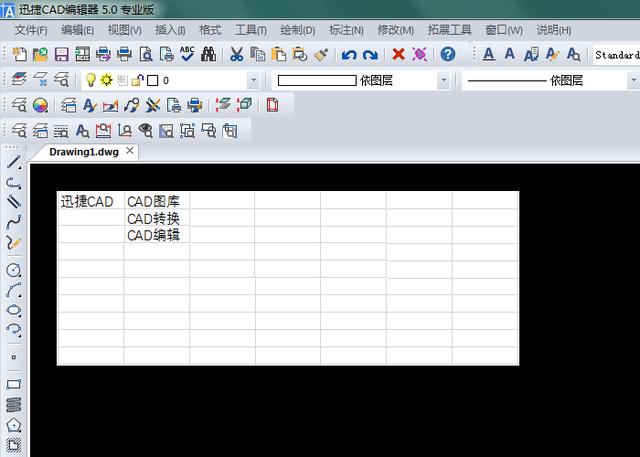
Task: Open the 绘制(D) menu
Action: tap(299, 30)
